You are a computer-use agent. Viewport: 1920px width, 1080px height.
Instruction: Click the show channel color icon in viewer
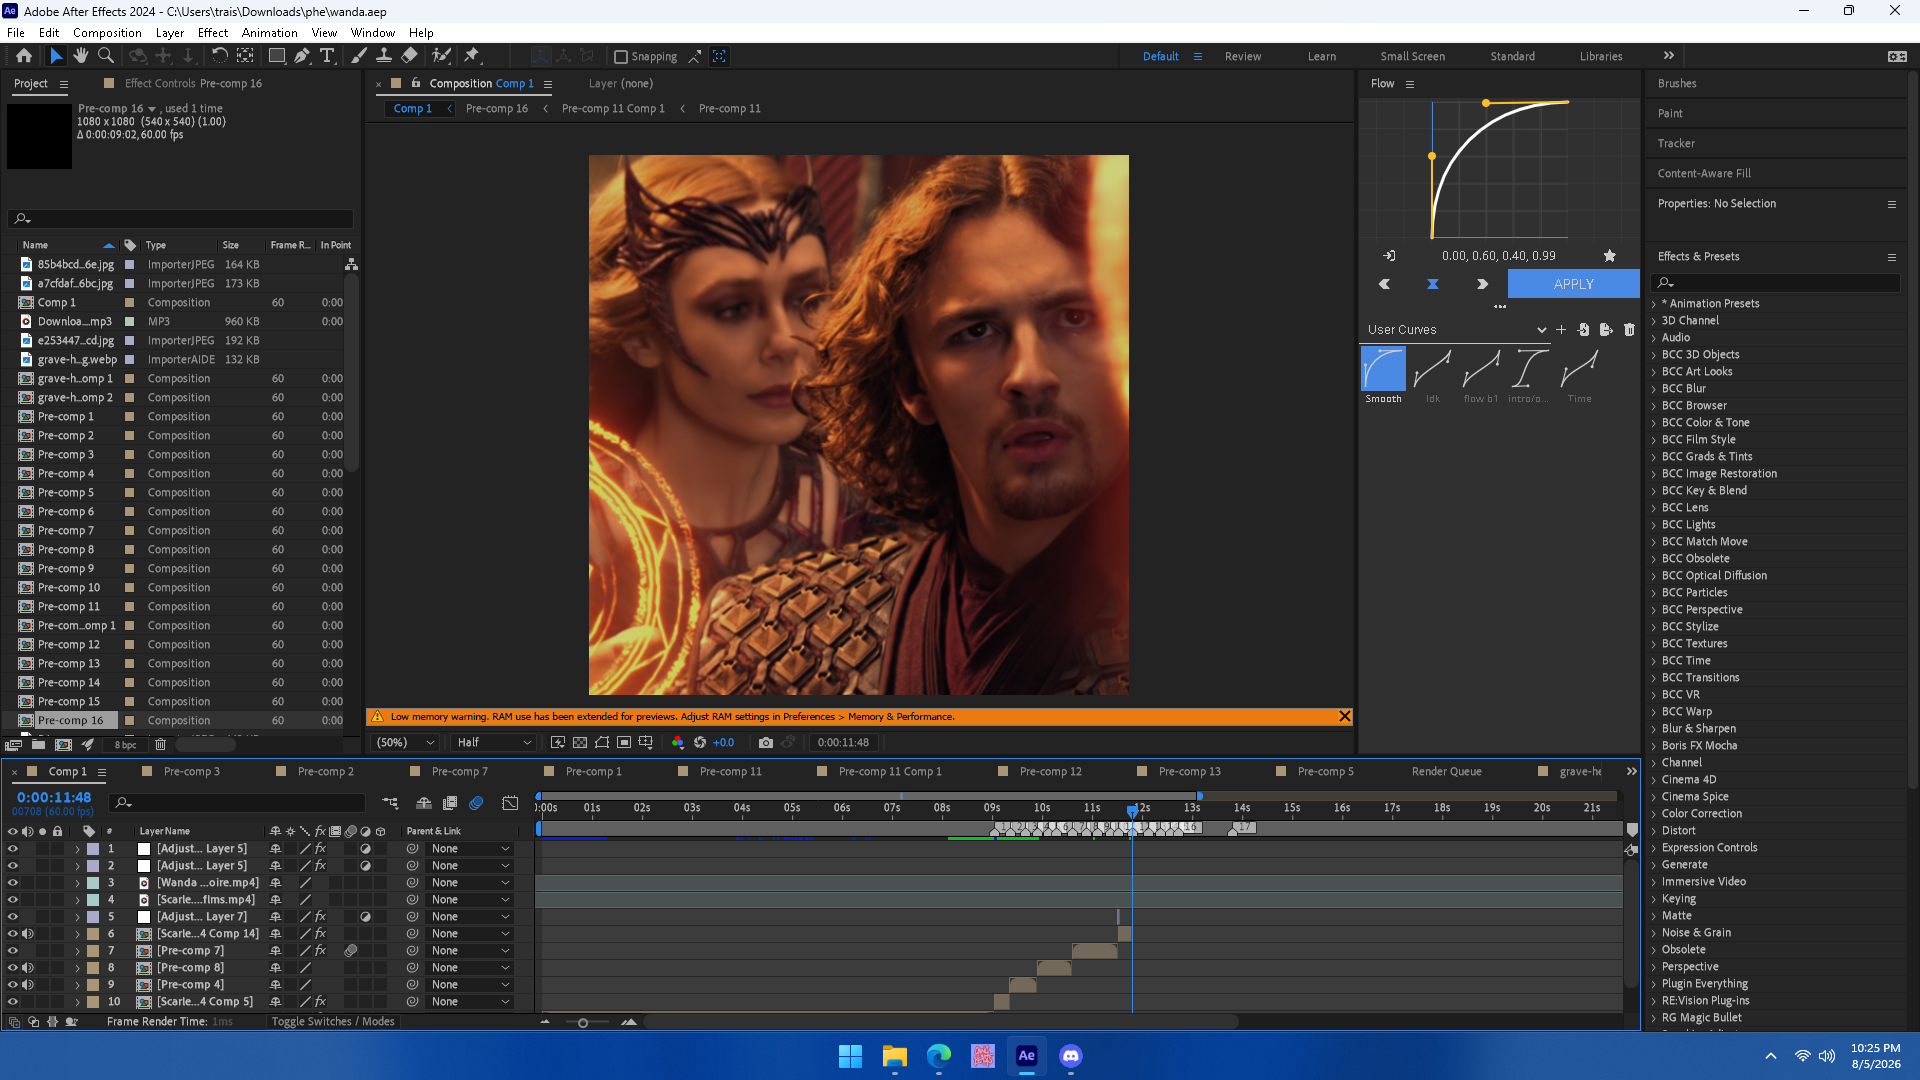(678, 742)
